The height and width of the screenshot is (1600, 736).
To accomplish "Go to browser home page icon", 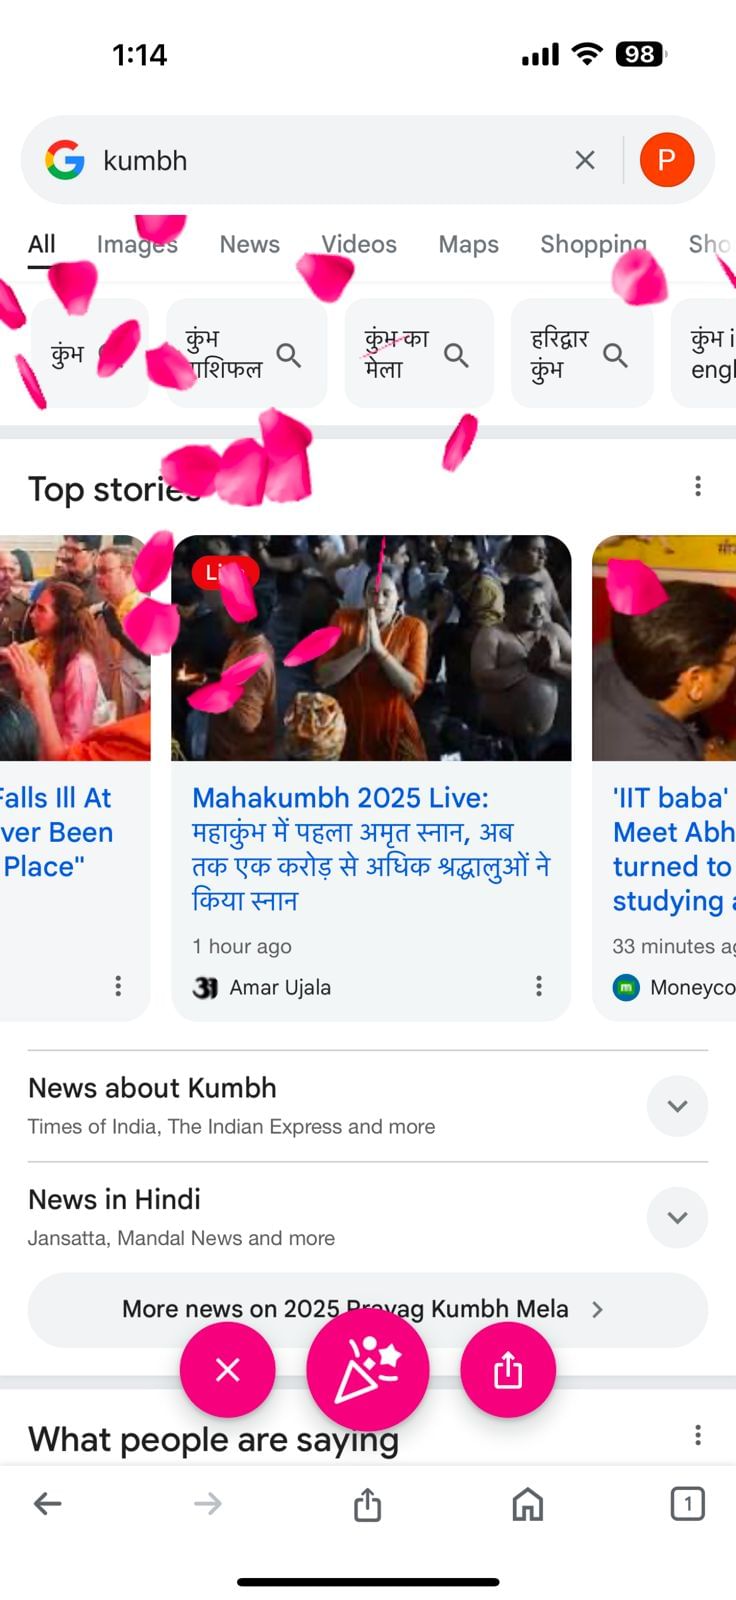I will click(x=528, y=1503).
